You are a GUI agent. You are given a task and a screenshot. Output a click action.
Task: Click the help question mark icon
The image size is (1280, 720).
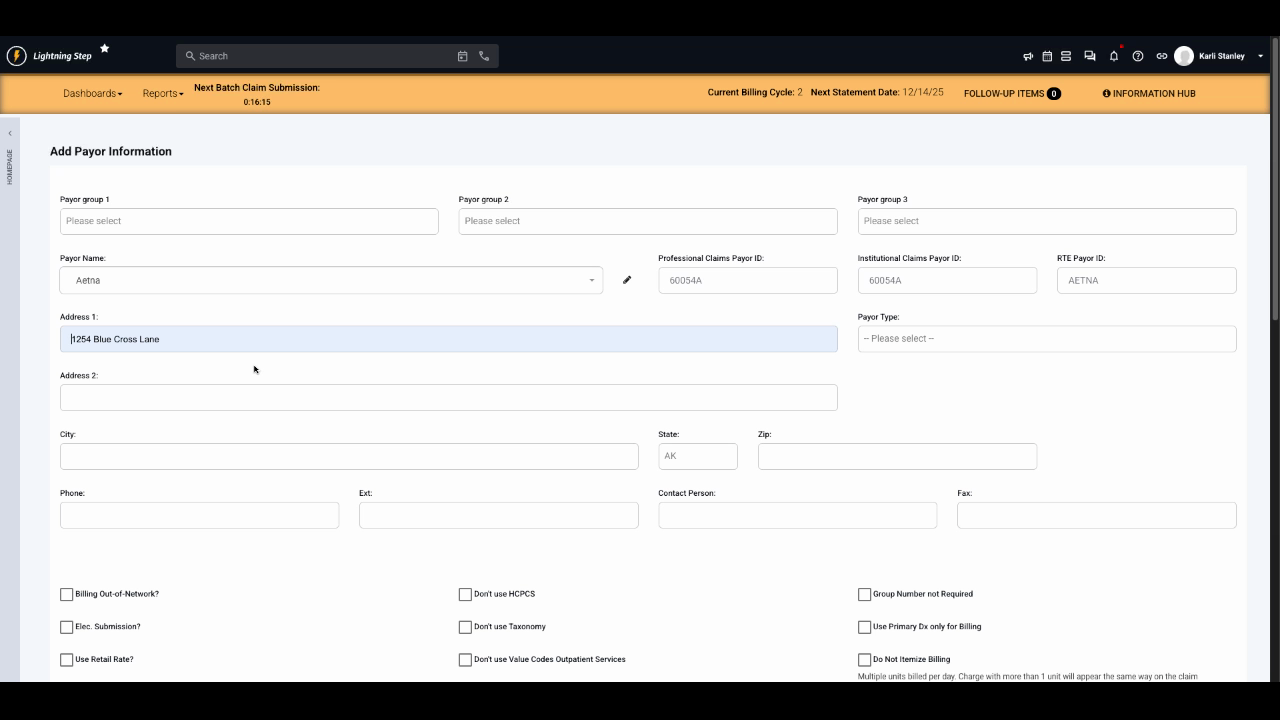pos(1138,56)
